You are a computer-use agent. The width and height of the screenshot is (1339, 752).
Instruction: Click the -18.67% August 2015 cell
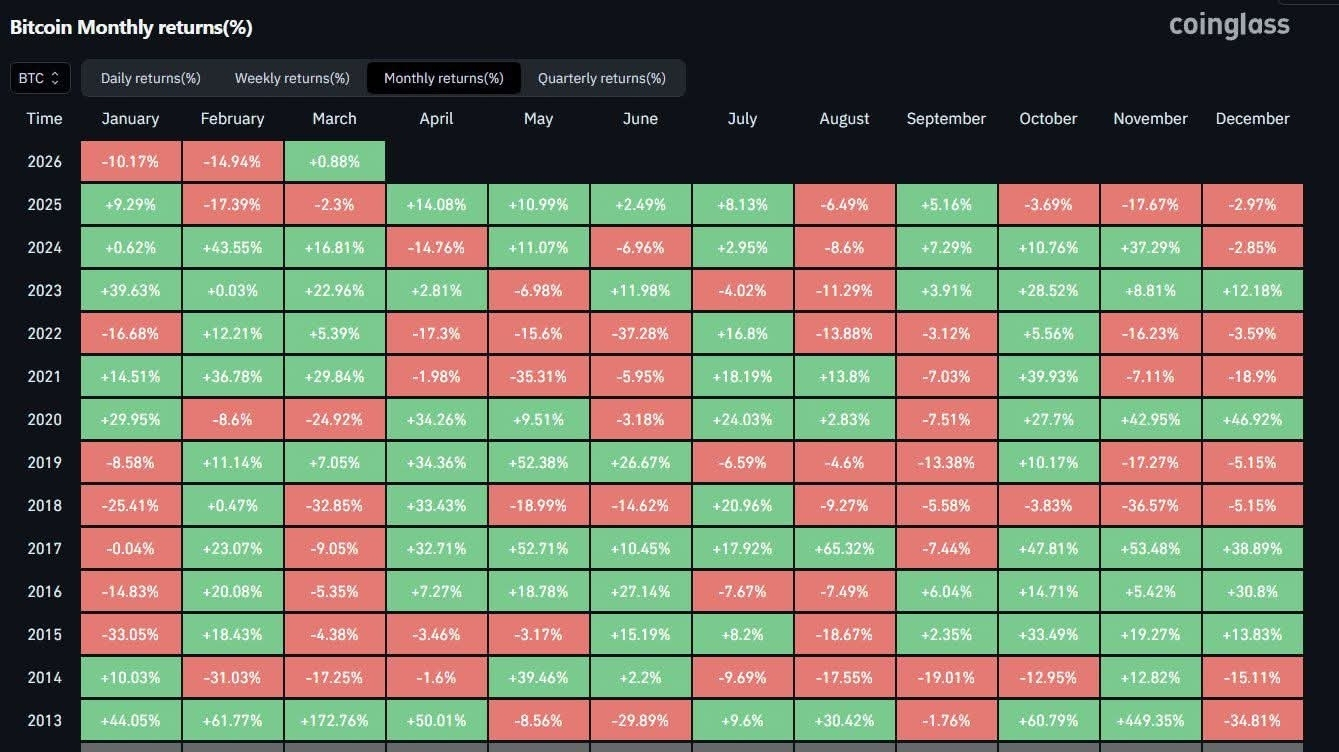point(844,634)
